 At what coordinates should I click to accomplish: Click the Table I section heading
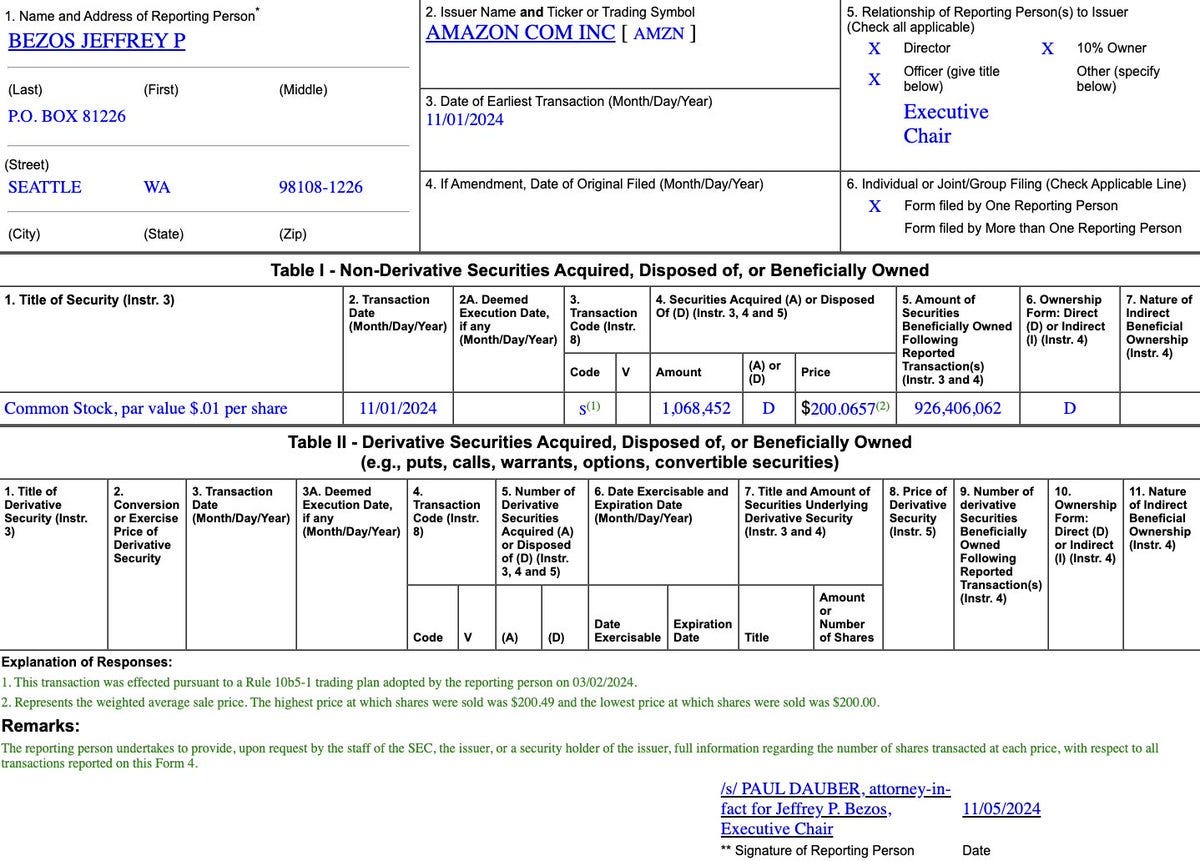click(600, 270)
